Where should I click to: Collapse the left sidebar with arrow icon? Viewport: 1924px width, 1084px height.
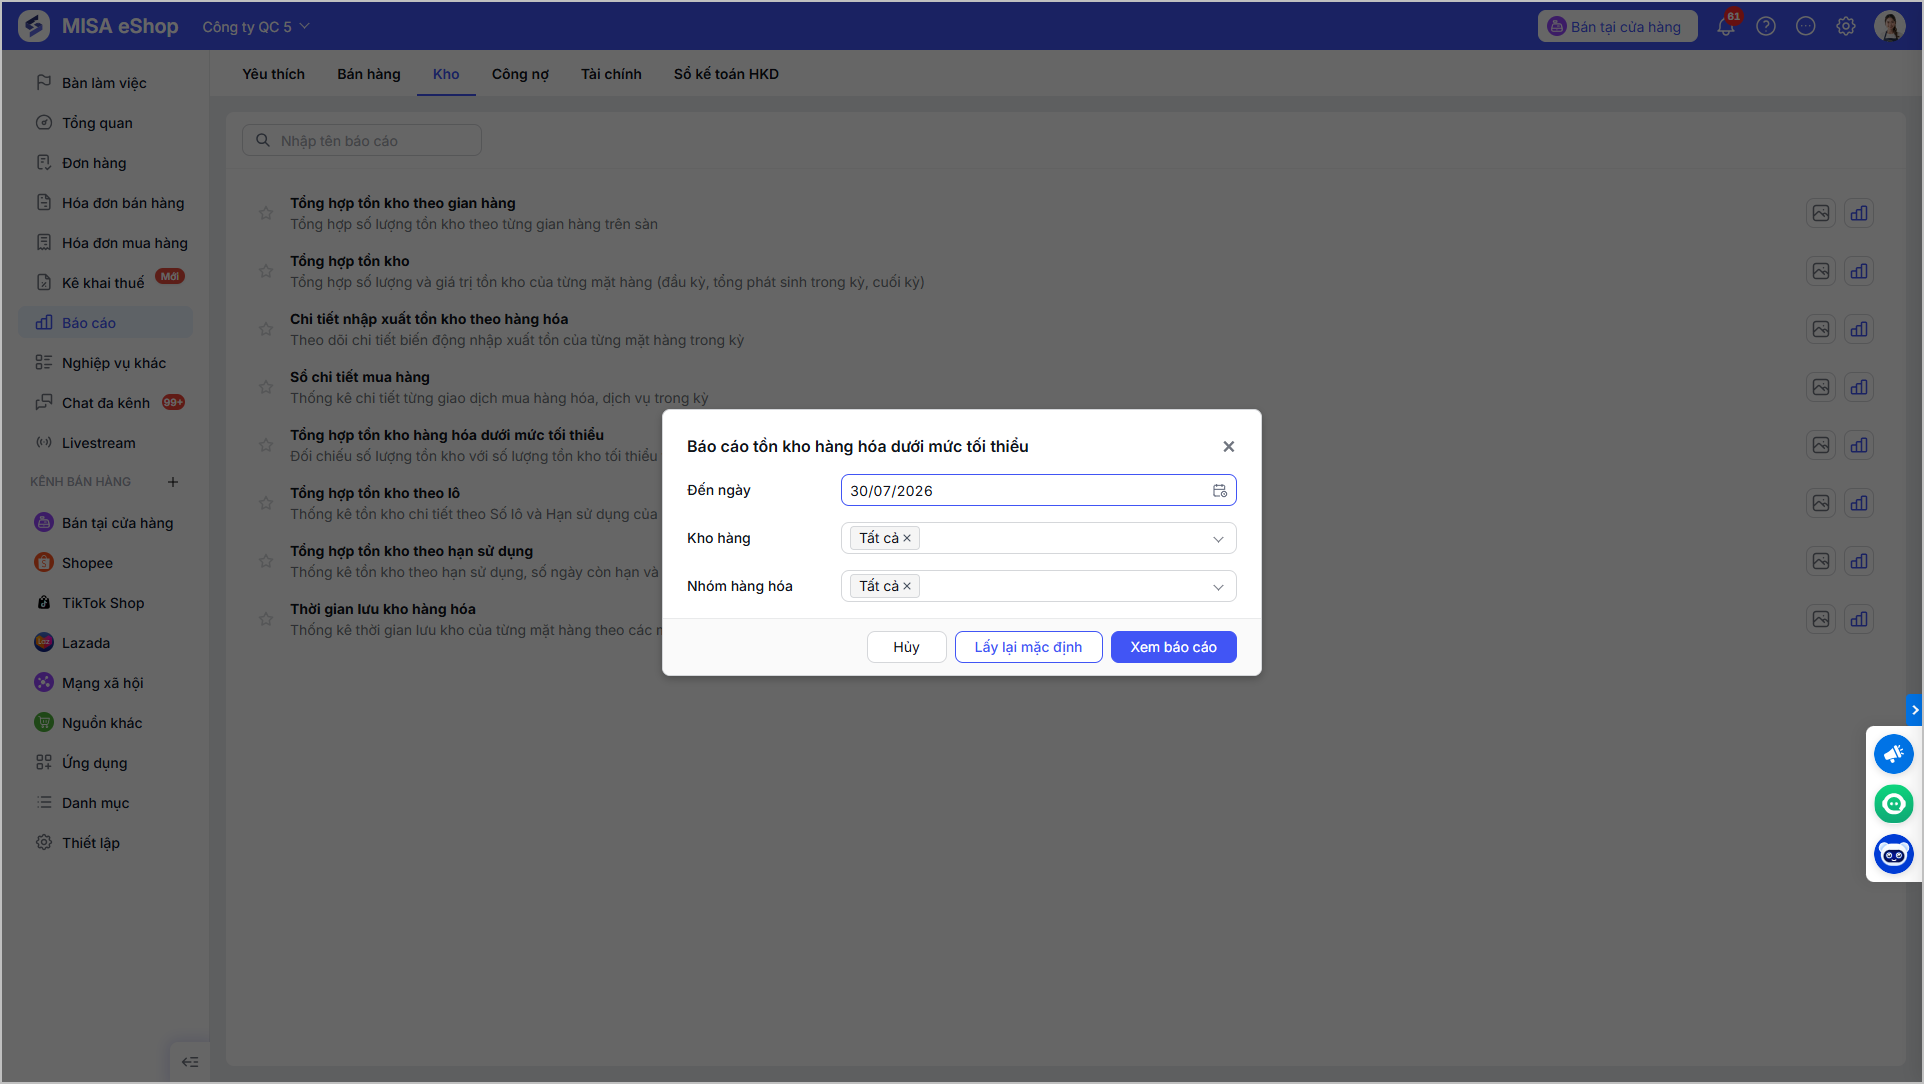(190, 1062)
